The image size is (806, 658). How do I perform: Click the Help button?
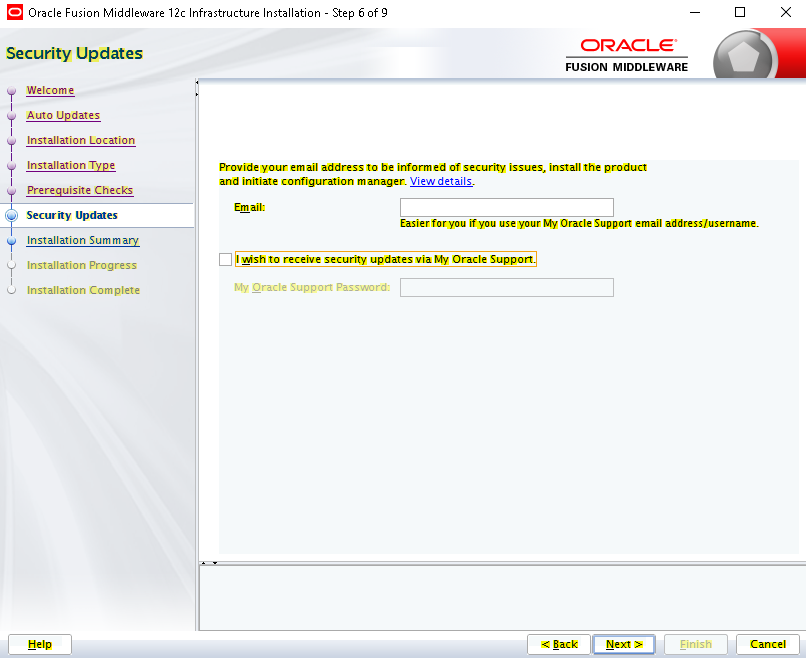pos(40,644)
